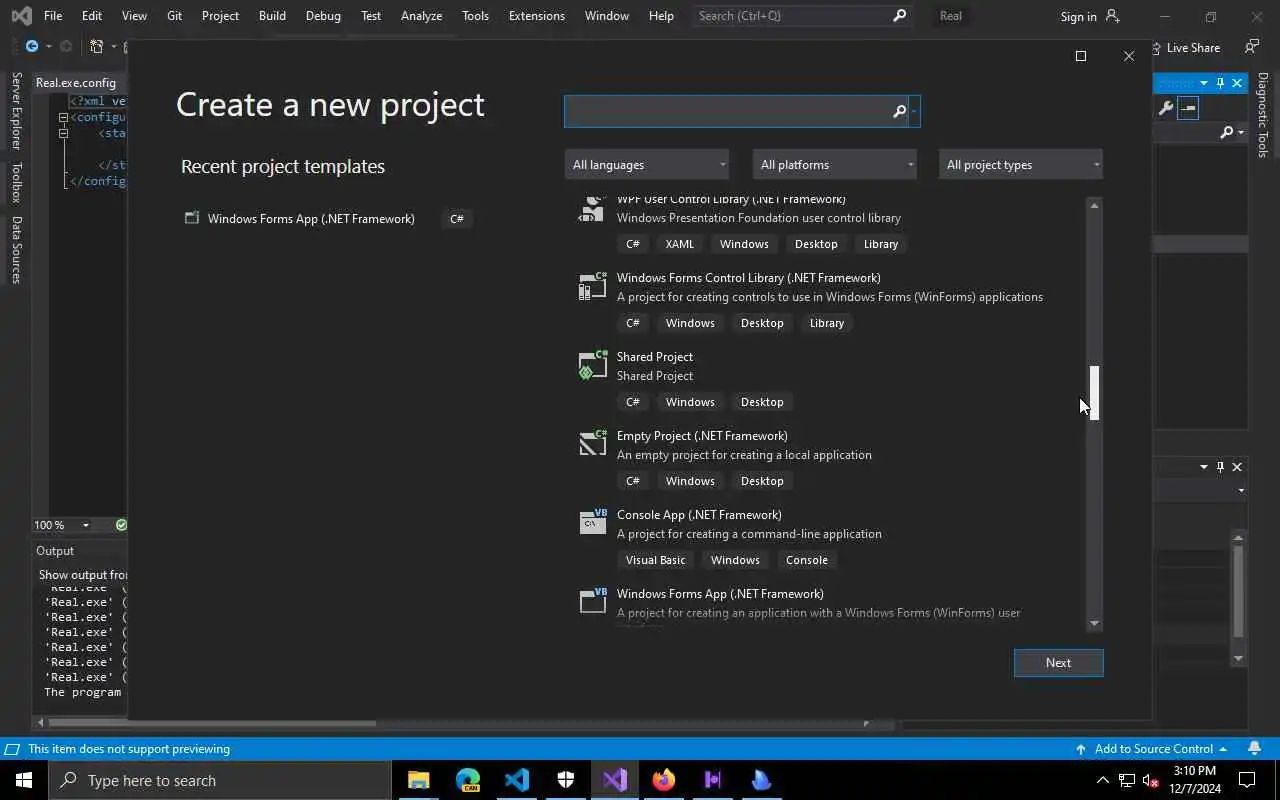Expand the right panel search options arrow
This screenshot has width=1280, height=800.
1241,132
